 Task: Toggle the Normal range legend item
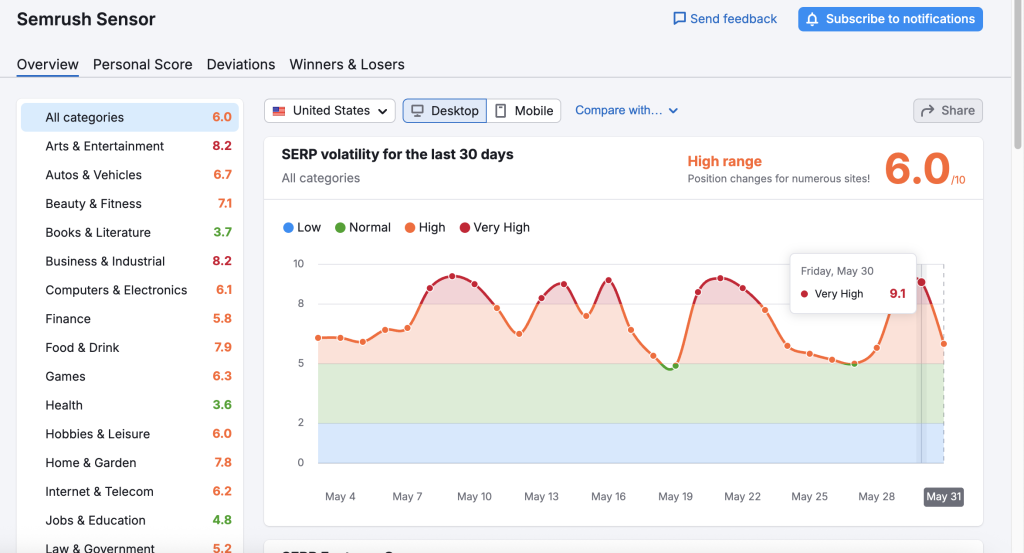coord(362,228)
